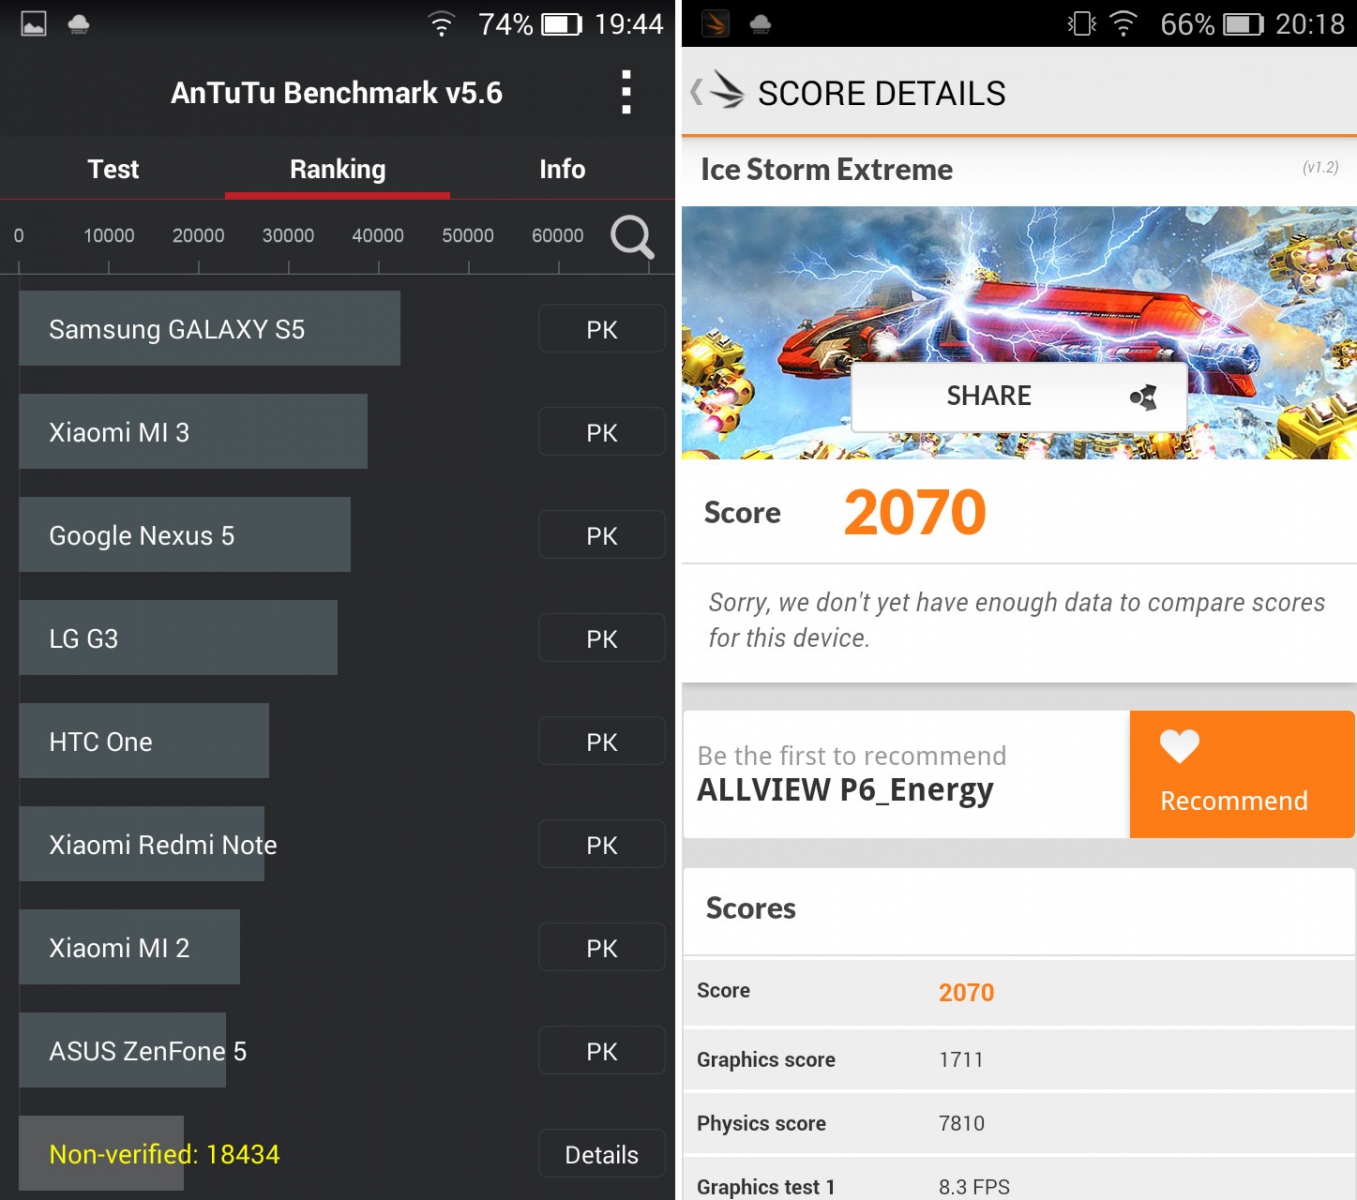Screen dimensions: 1357x1200
Task: Tap the share icon on the SHARE button
Action: coord(1144,397)
